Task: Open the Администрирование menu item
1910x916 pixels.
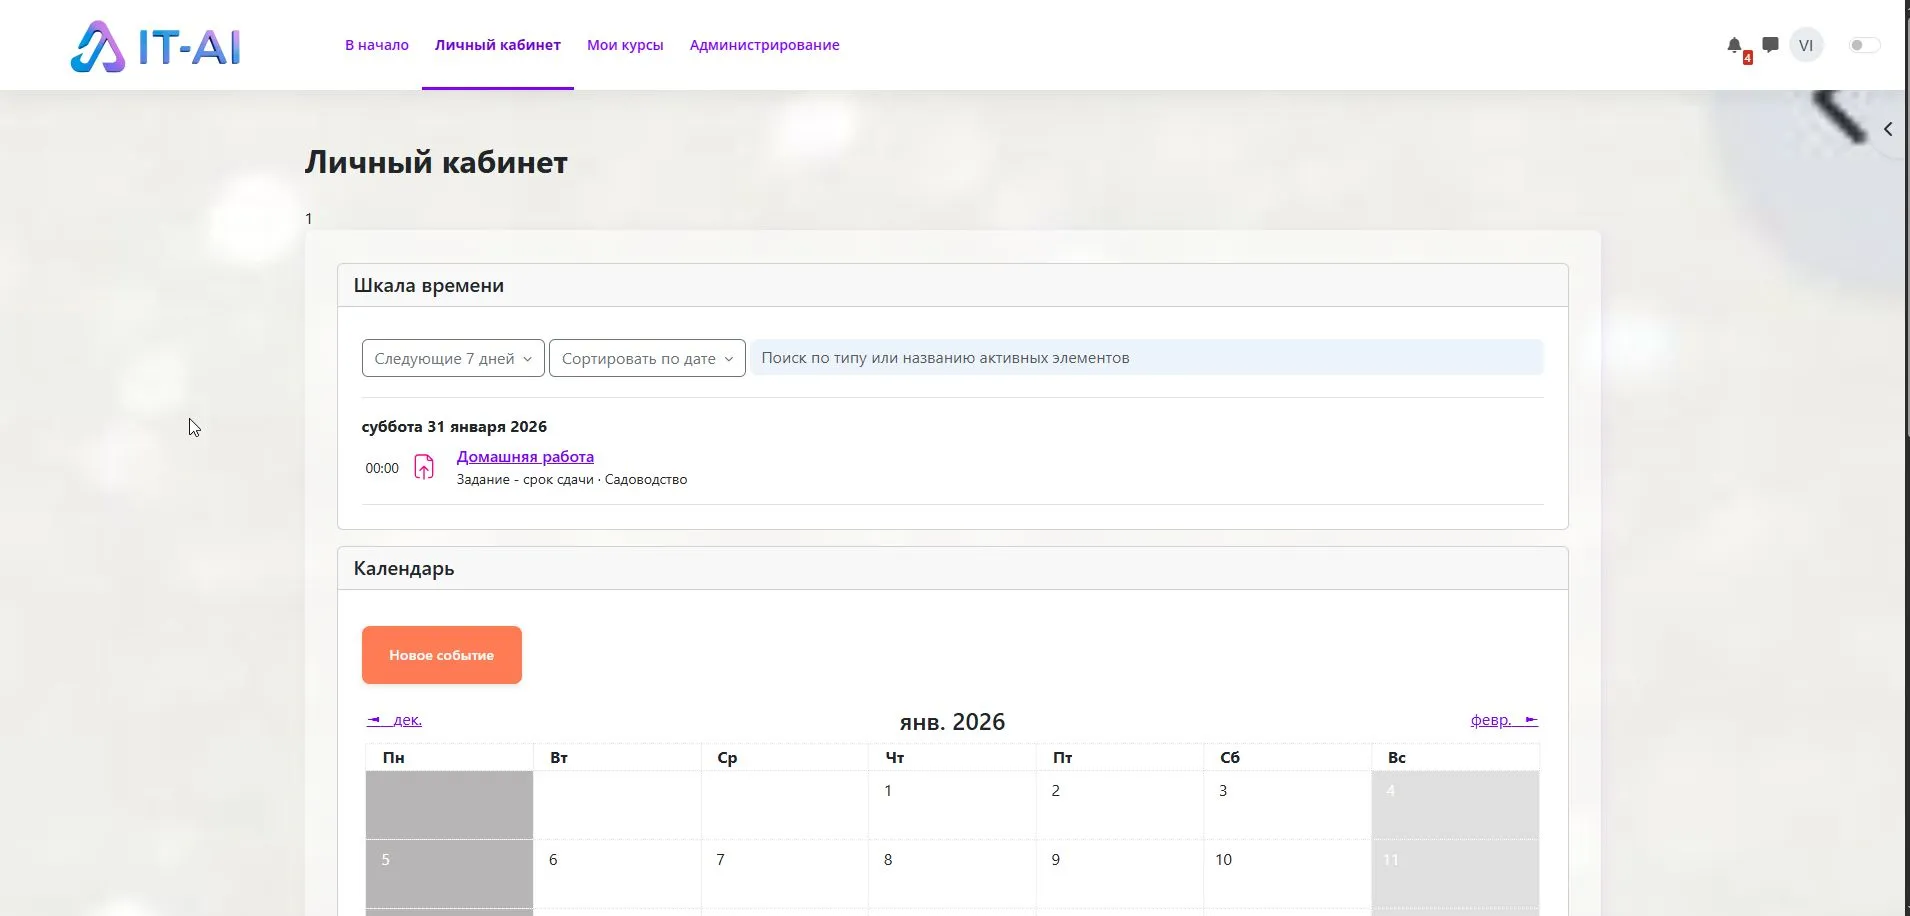Action: (763, 45)
